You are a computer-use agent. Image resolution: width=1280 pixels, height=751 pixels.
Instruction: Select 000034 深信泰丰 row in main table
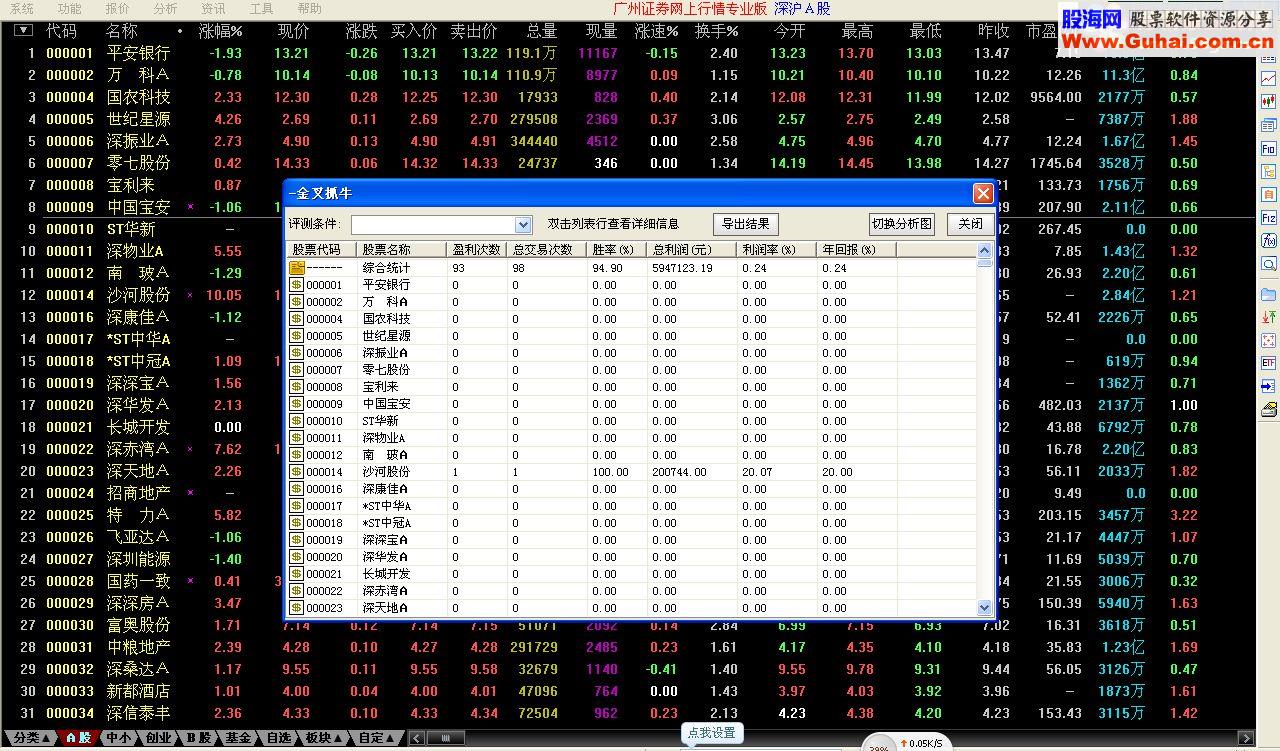click(x=628, y=713)
